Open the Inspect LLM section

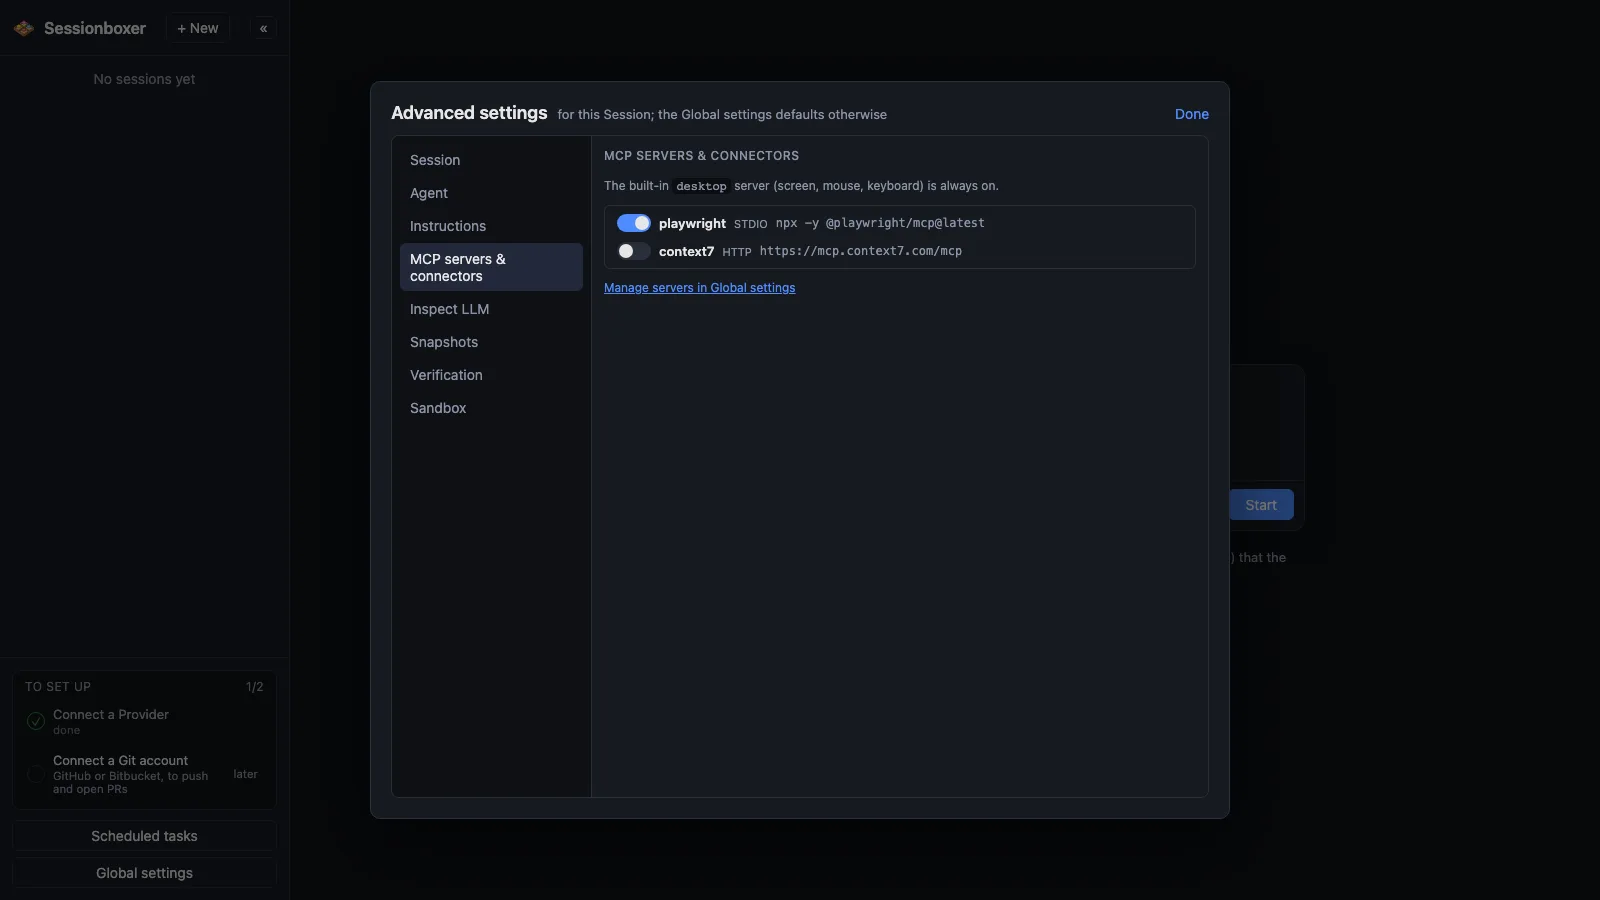point(491,309)
